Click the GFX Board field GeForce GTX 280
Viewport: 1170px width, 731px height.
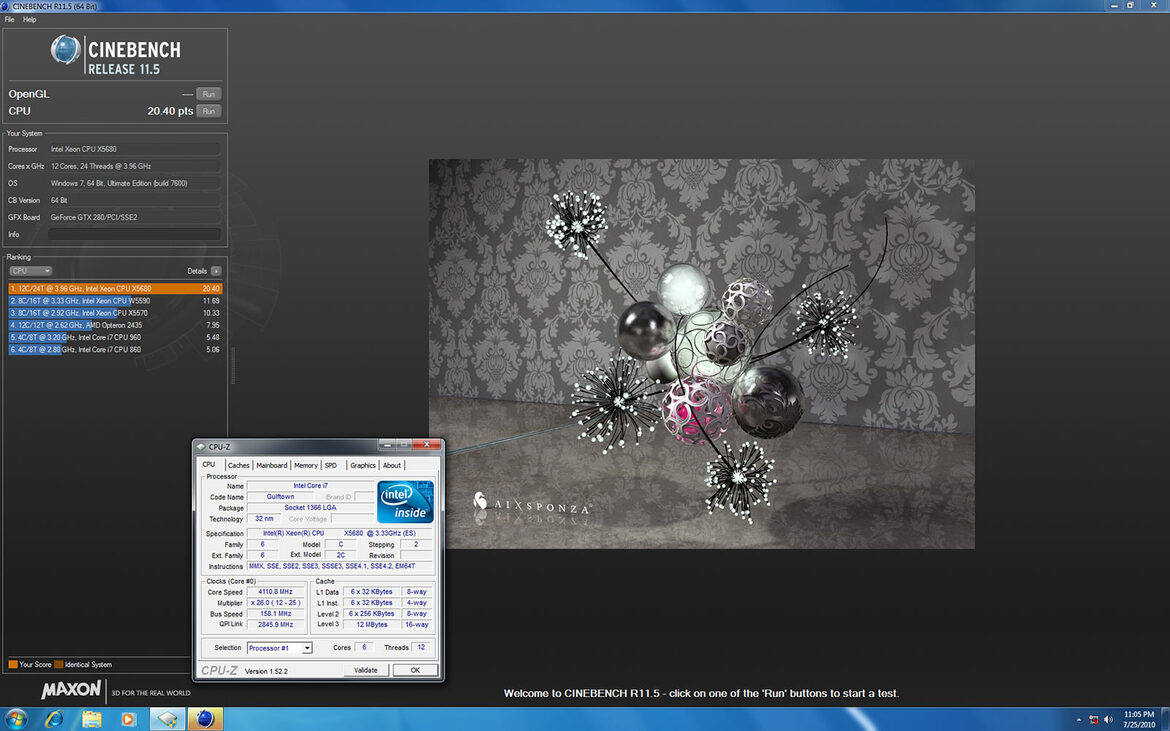[x=134, y=217]
